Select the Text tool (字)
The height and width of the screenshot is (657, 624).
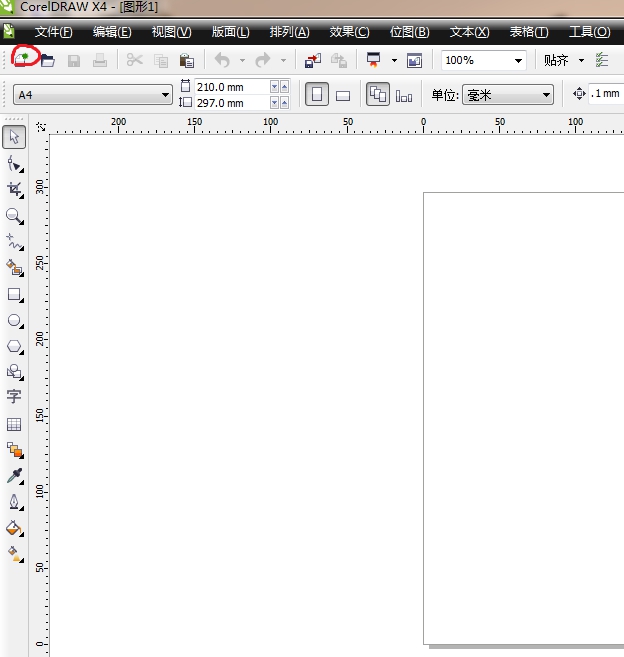(x=15, y=396)
